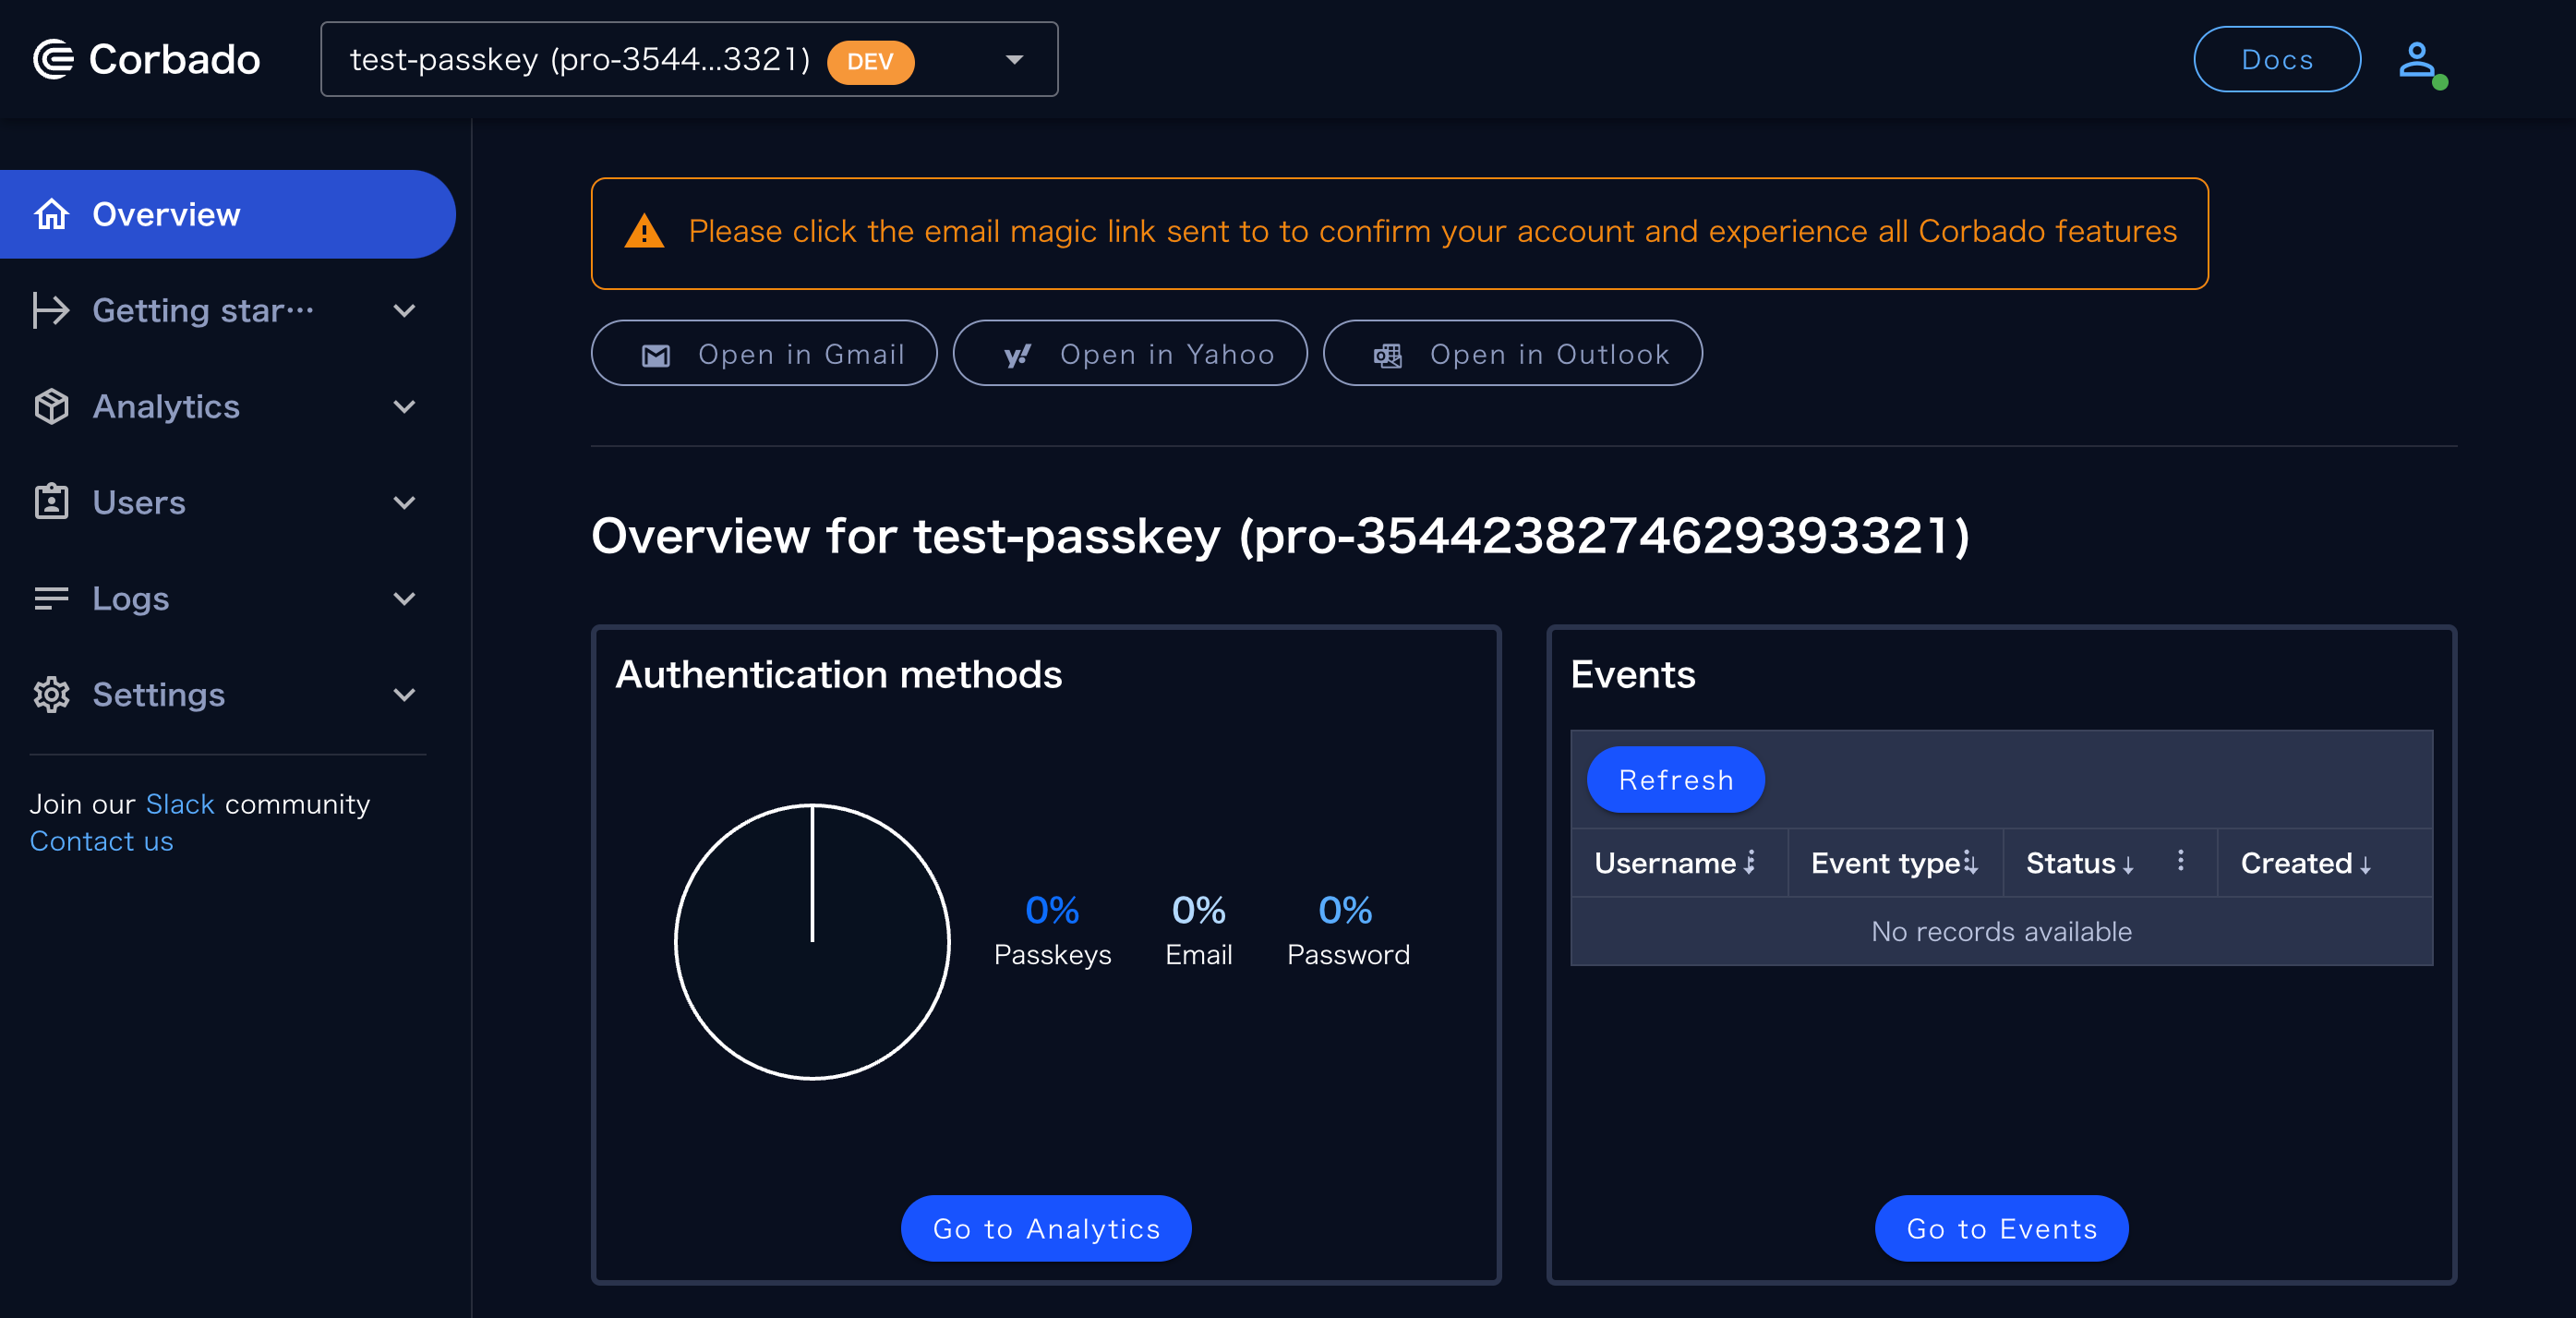Expand the Logs chevron in sidebar
The height and width of the screenshot is (1318, 2576).
pyautogui.click(x=404, y=598)
